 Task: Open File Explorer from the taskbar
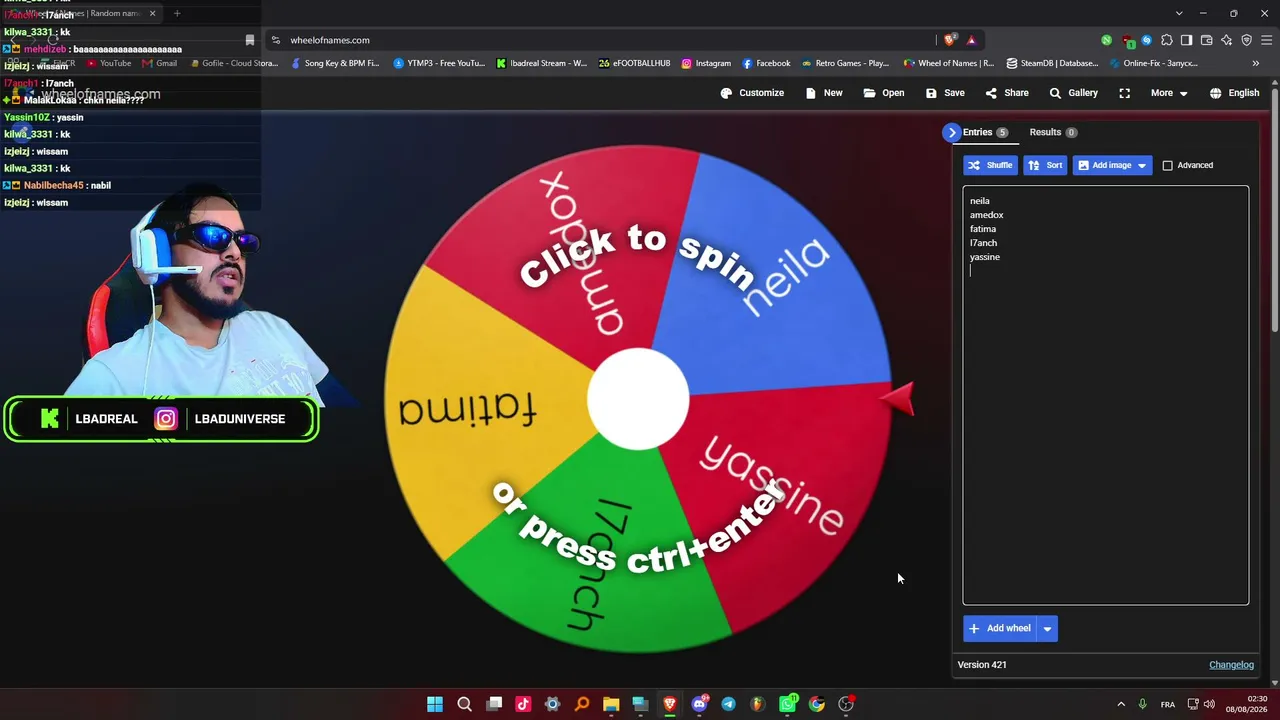tap(611, 704)
